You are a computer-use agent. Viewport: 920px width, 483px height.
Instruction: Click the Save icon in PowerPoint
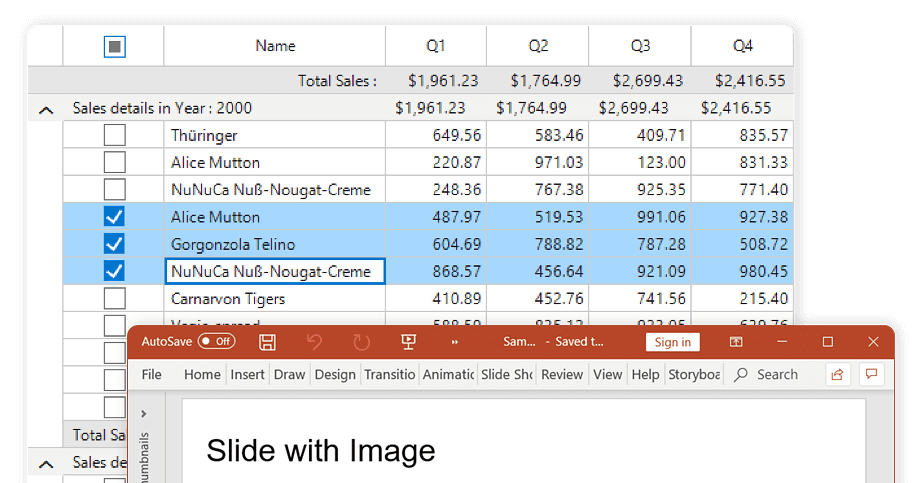tap(267, 342)
